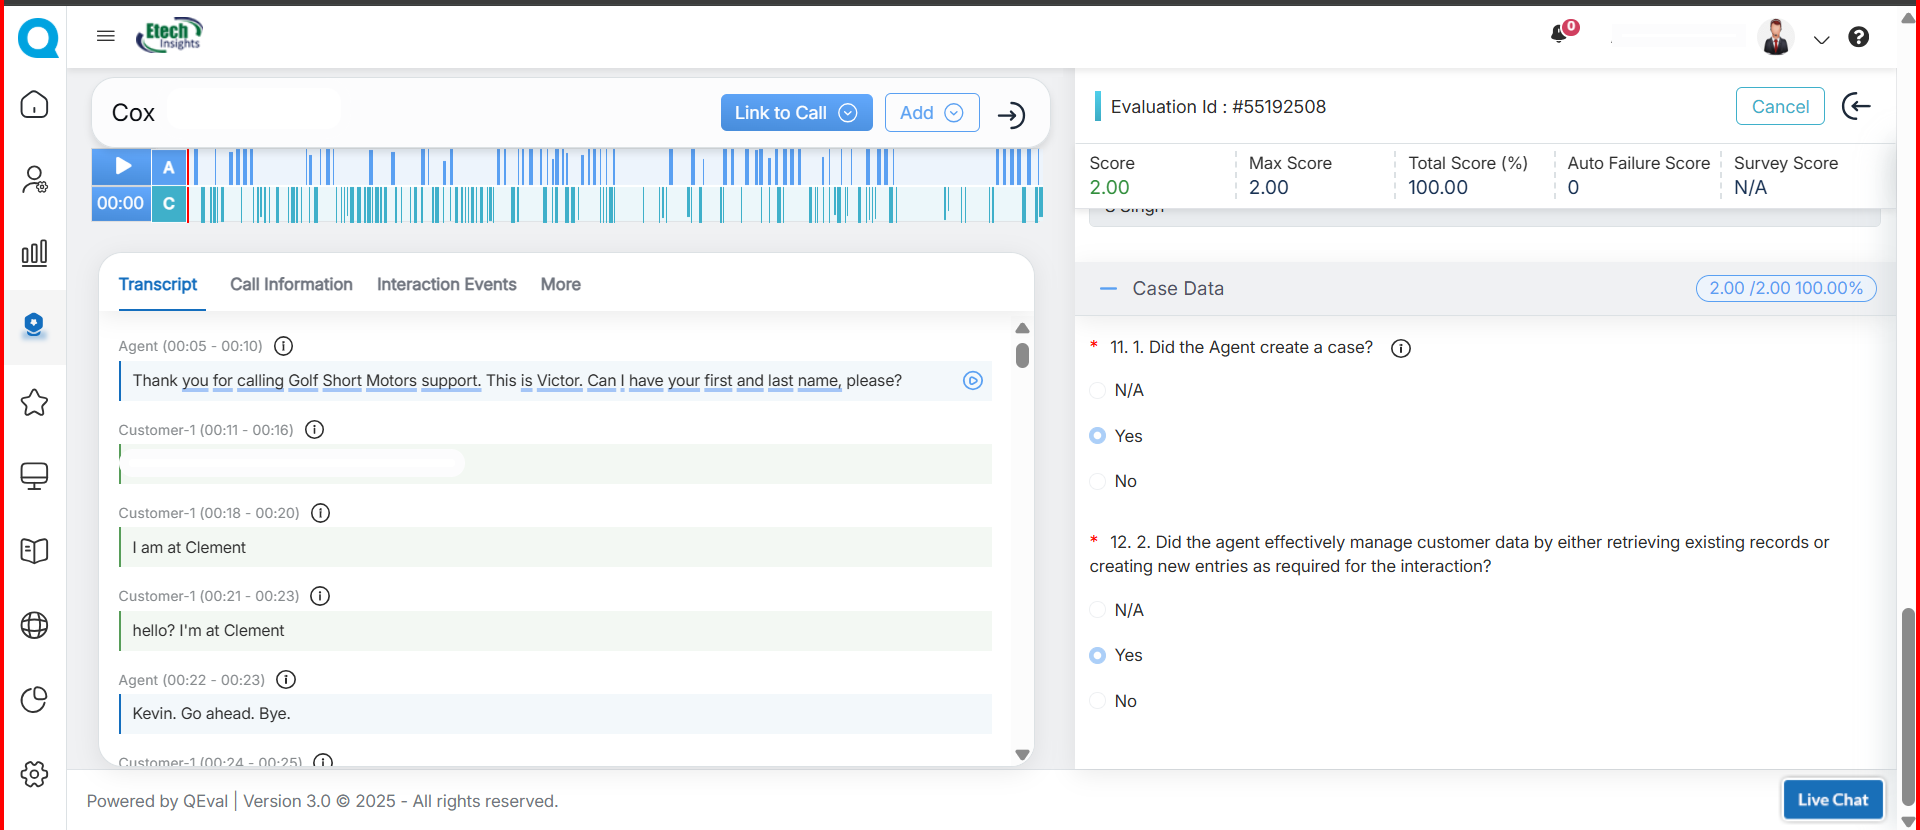Screen dimensions: 1920x830
Task: Click the Cancel button
Action: pos(1779,107)
